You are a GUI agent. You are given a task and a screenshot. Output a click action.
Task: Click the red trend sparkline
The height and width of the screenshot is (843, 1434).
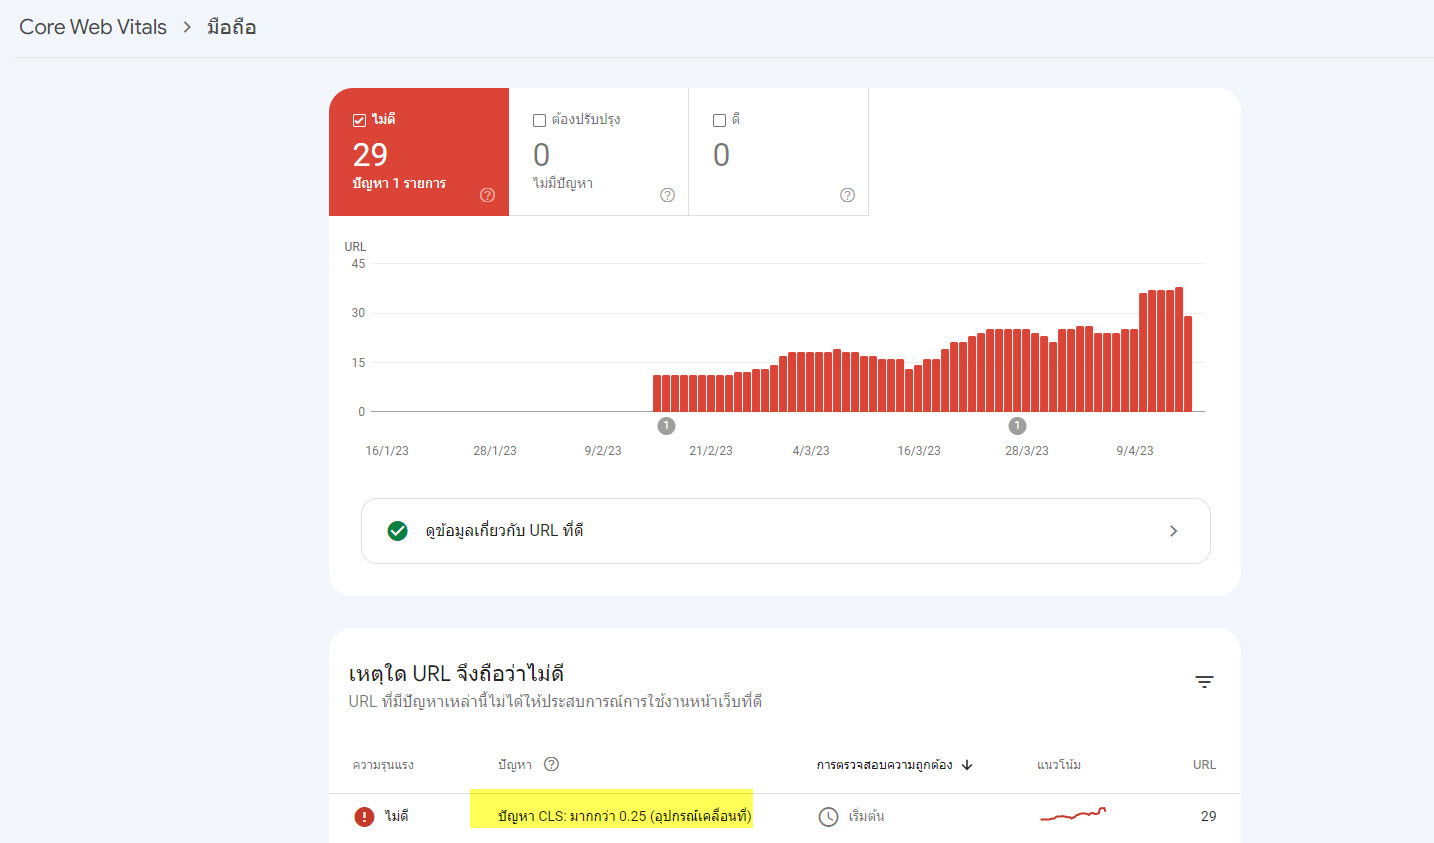tap(1073, 815)
